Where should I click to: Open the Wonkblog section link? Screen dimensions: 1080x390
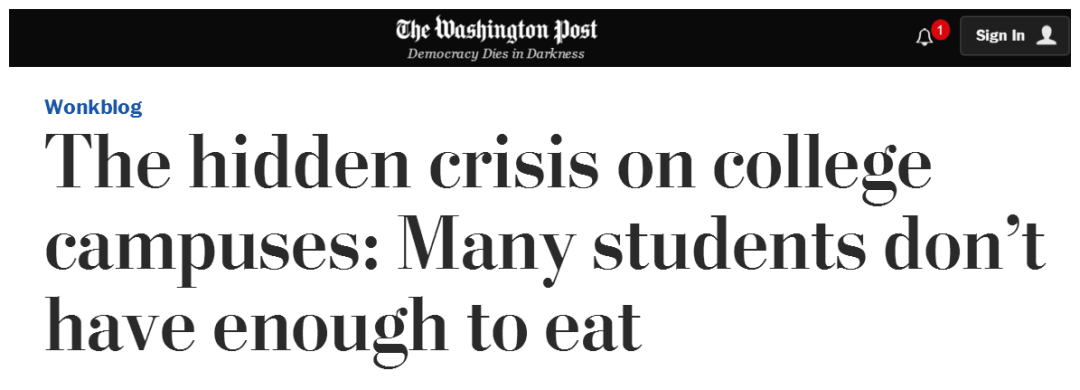(94, 107)
